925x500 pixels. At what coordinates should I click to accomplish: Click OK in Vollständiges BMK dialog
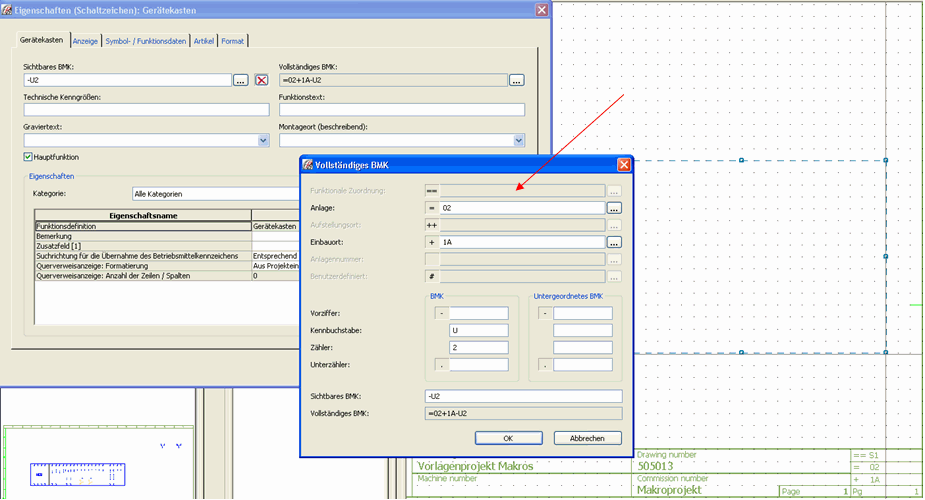(509, 438)
